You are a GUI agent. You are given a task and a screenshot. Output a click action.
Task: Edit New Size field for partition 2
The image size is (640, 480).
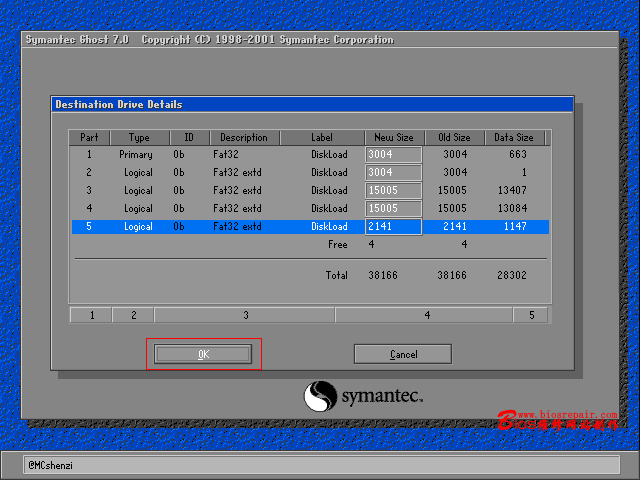pyautogui.click(x=393, y=173)
